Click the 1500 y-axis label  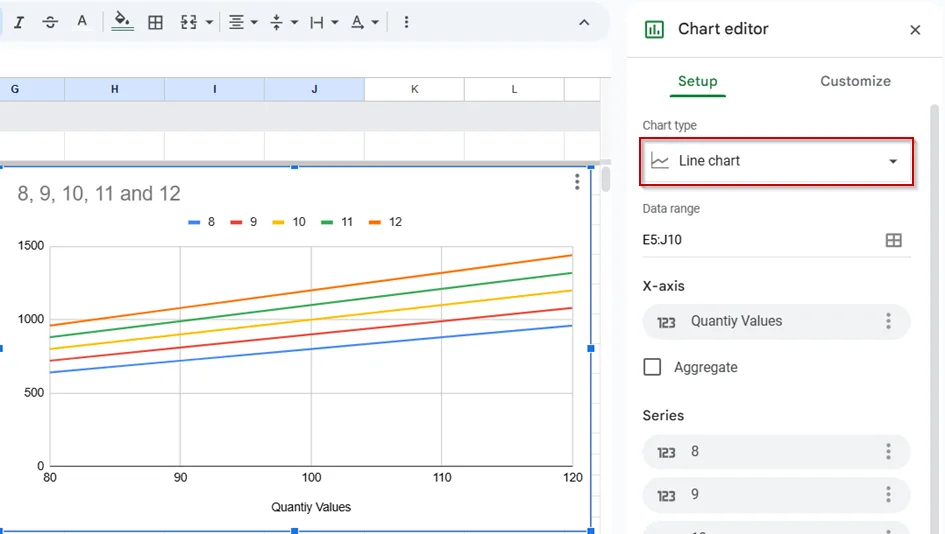tap(31, 245)
